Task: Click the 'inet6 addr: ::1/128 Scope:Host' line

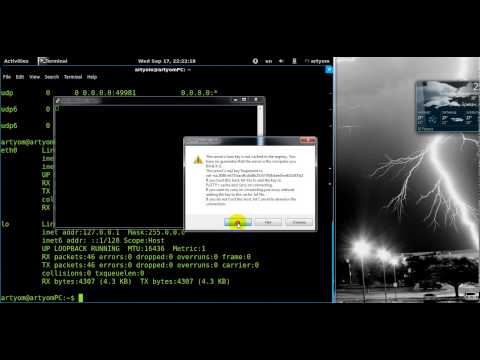Action: [103, 241]
